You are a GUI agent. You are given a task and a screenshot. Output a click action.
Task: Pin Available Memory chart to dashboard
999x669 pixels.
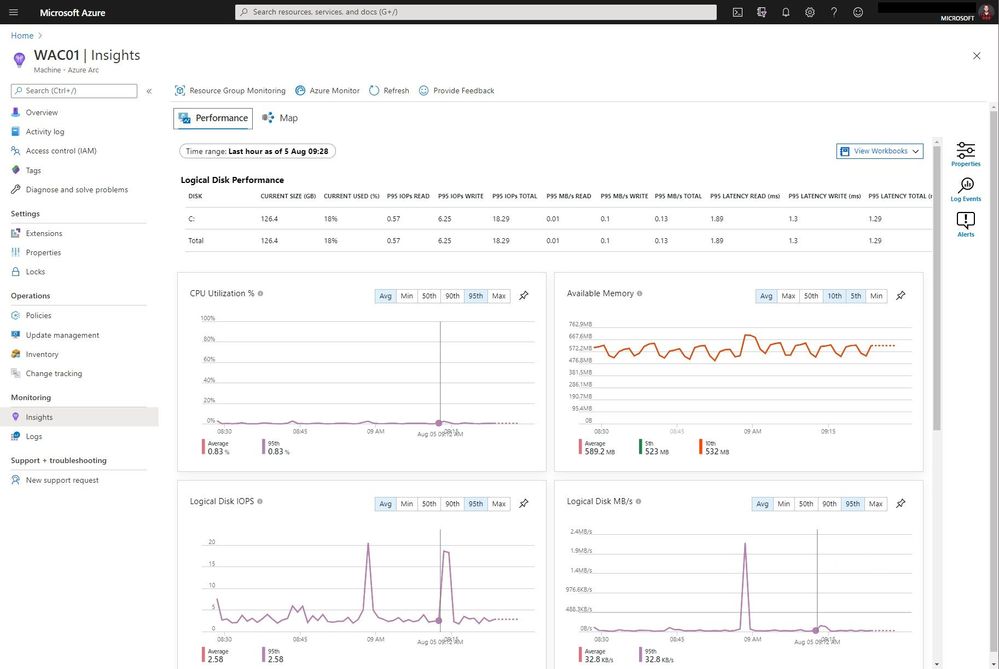901,296
